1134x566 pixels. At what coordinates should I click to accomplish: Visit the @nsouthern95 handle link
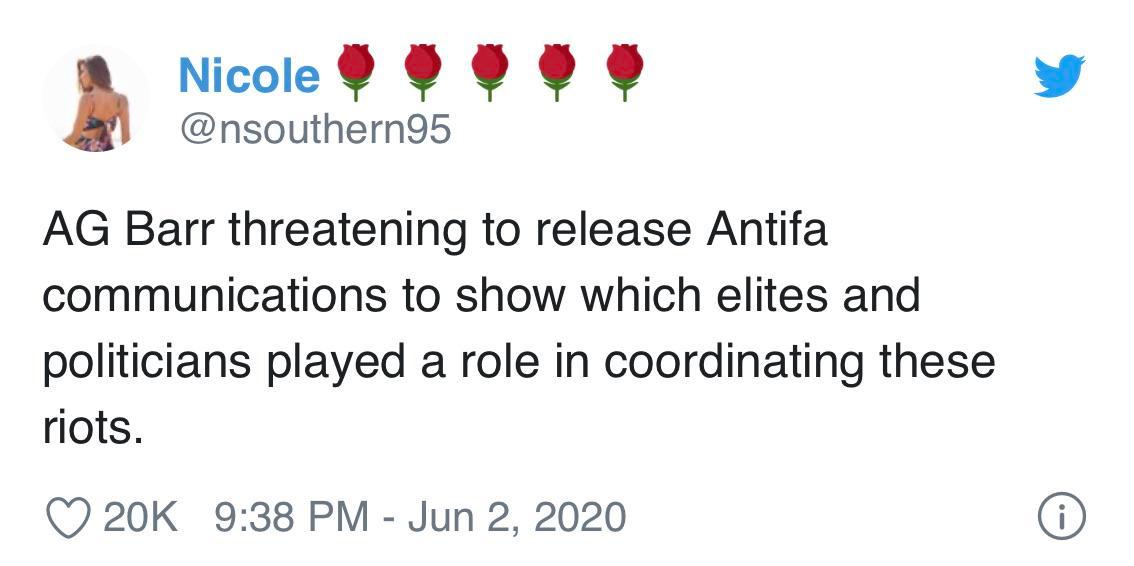314,129
